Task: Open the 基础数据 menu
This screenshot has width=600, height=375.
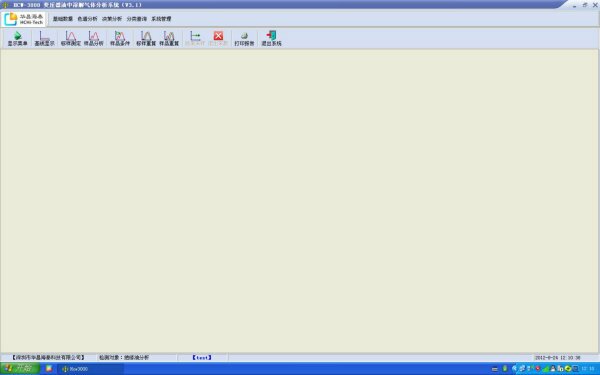Action: [63, 19]
